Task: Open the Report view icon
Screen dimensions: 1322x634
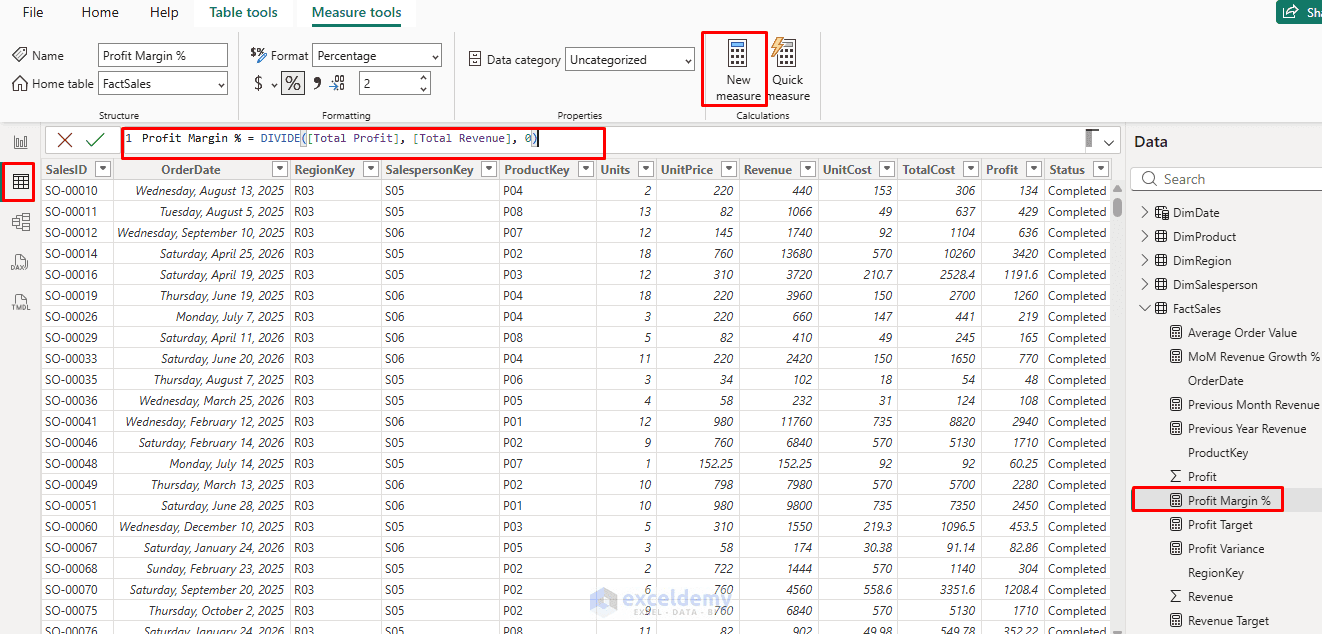Action: (20, 142)
